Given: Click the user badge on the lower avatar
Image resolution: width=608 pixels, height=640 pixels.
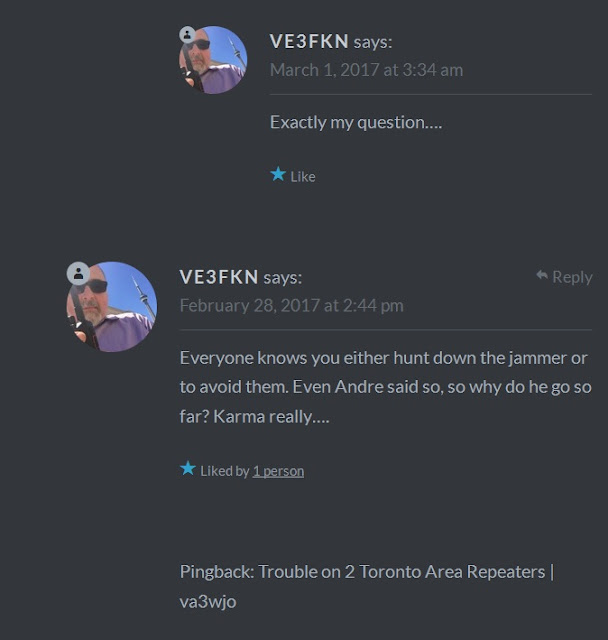Looking at the screenshot, I should (x=78, y=273).
